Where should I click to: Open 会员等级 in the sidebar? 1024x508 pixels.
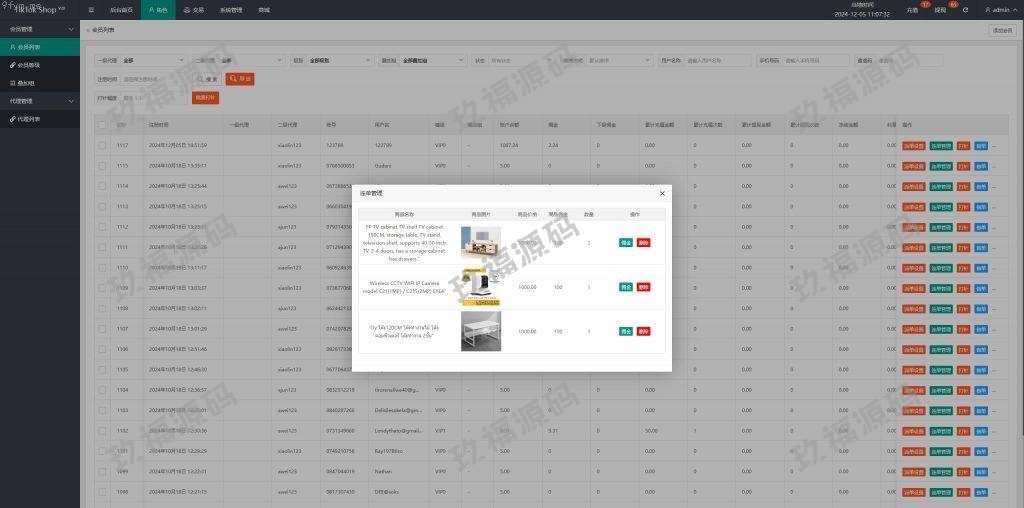pos(28,65)
